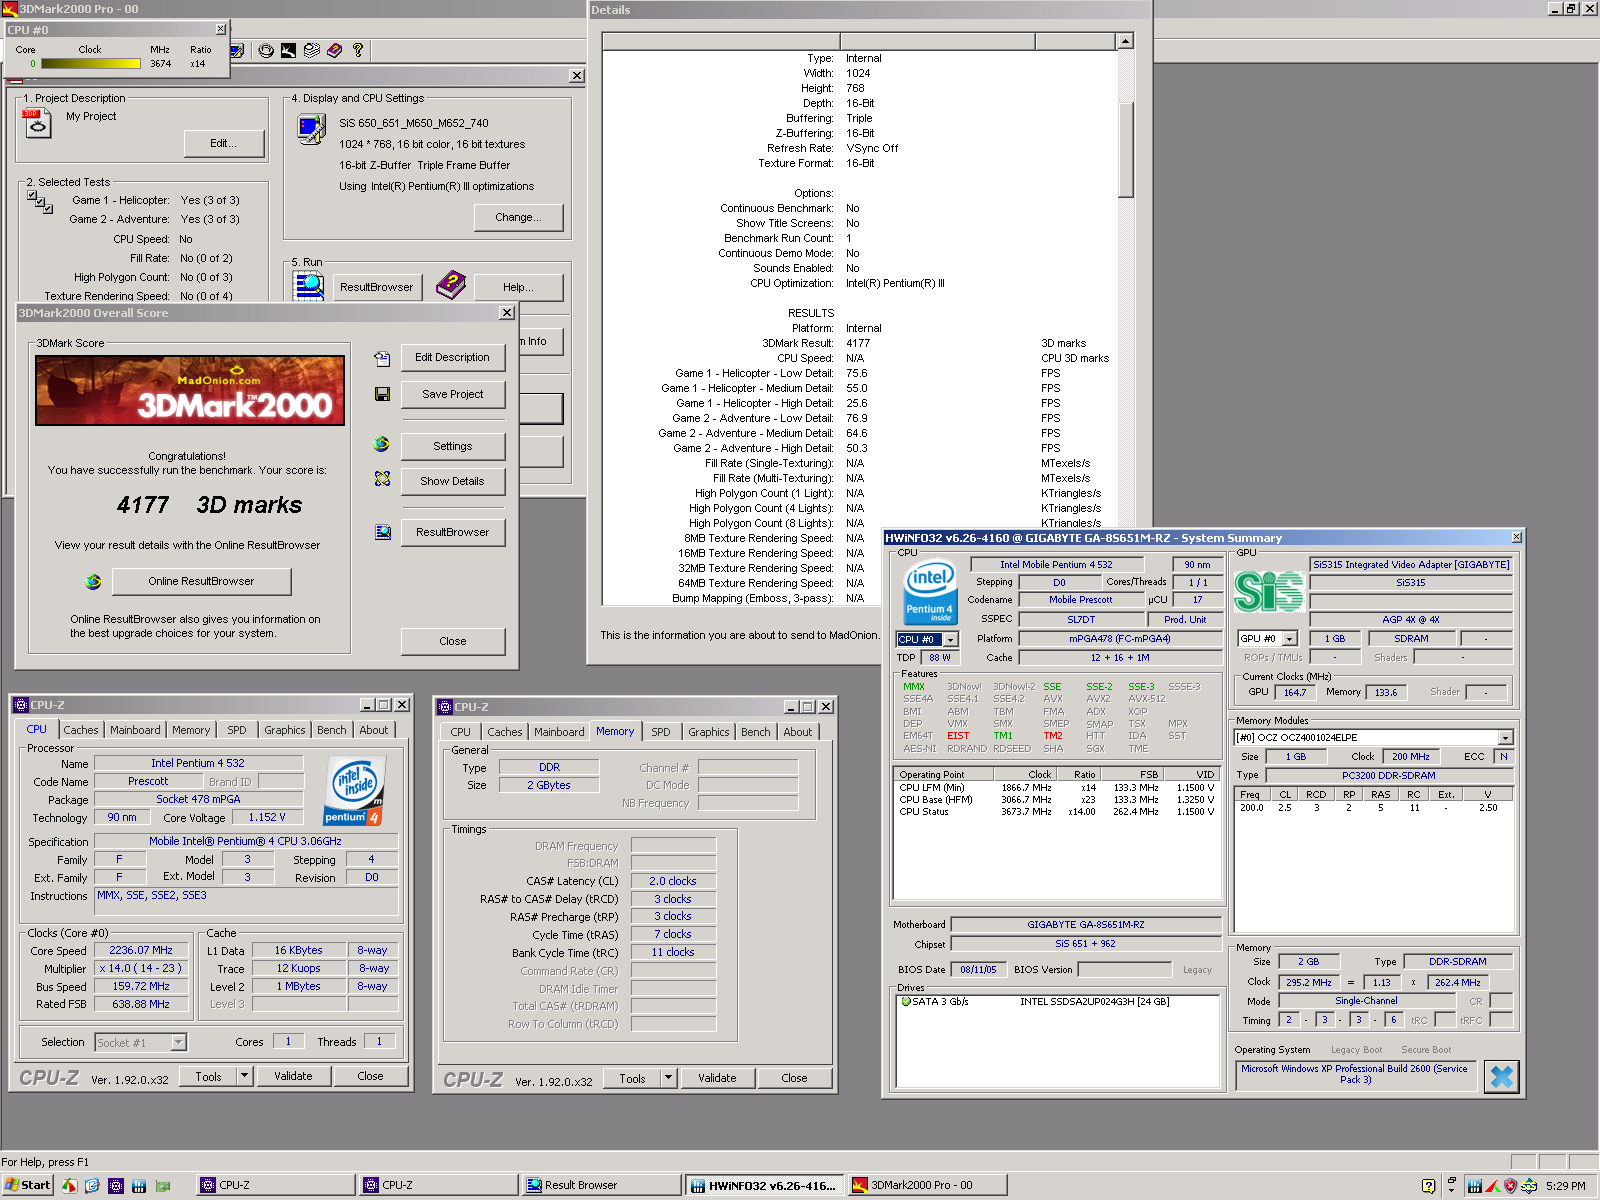Open the CPU #0 dropdown in HWiNFO

(951, 639)
